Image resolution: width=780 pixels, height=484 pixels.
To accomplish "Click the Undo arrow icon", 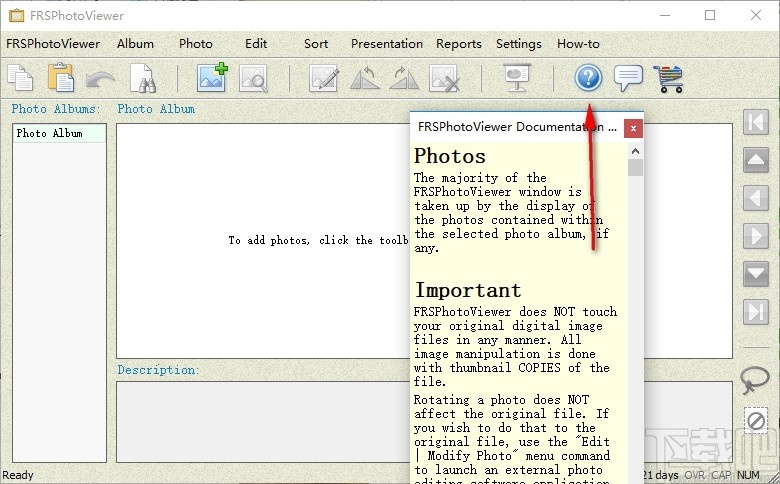I will pos(100,80).
